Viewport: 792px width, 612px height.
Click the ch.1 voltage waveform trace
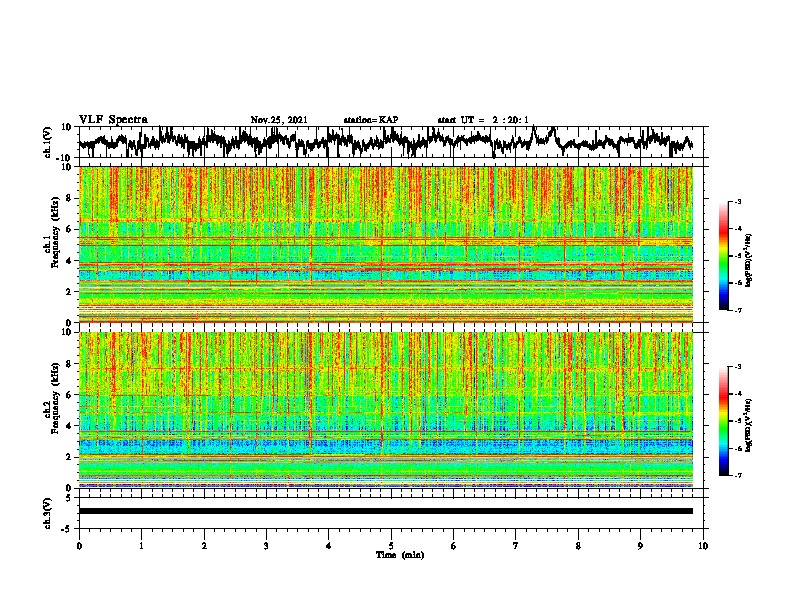tap(386, 142)
